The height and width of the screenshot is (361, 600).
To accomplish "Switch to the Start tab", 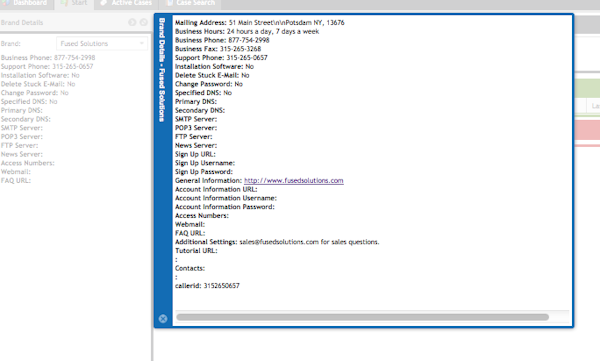I will (74, 3).
